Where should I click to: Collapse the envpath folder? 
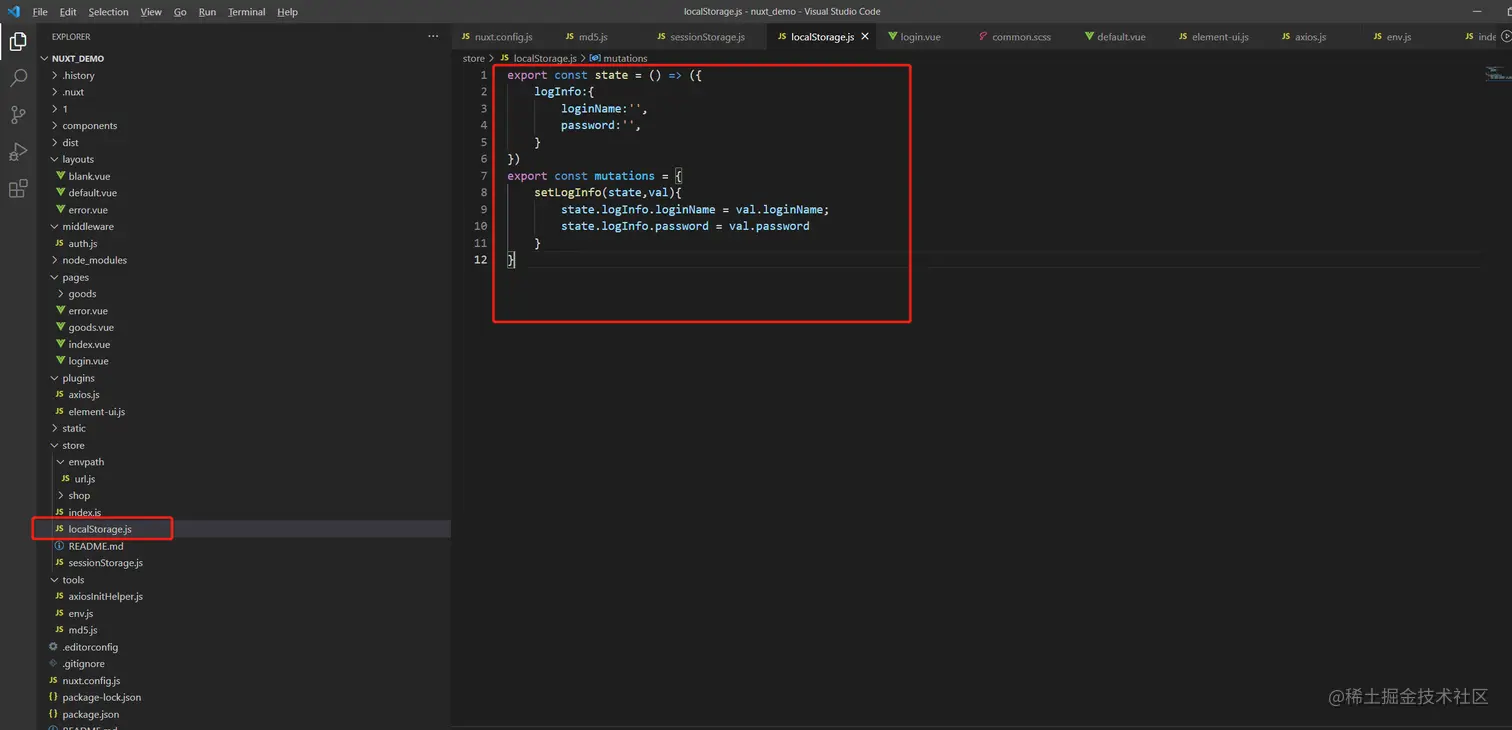(x=86, y=462)
